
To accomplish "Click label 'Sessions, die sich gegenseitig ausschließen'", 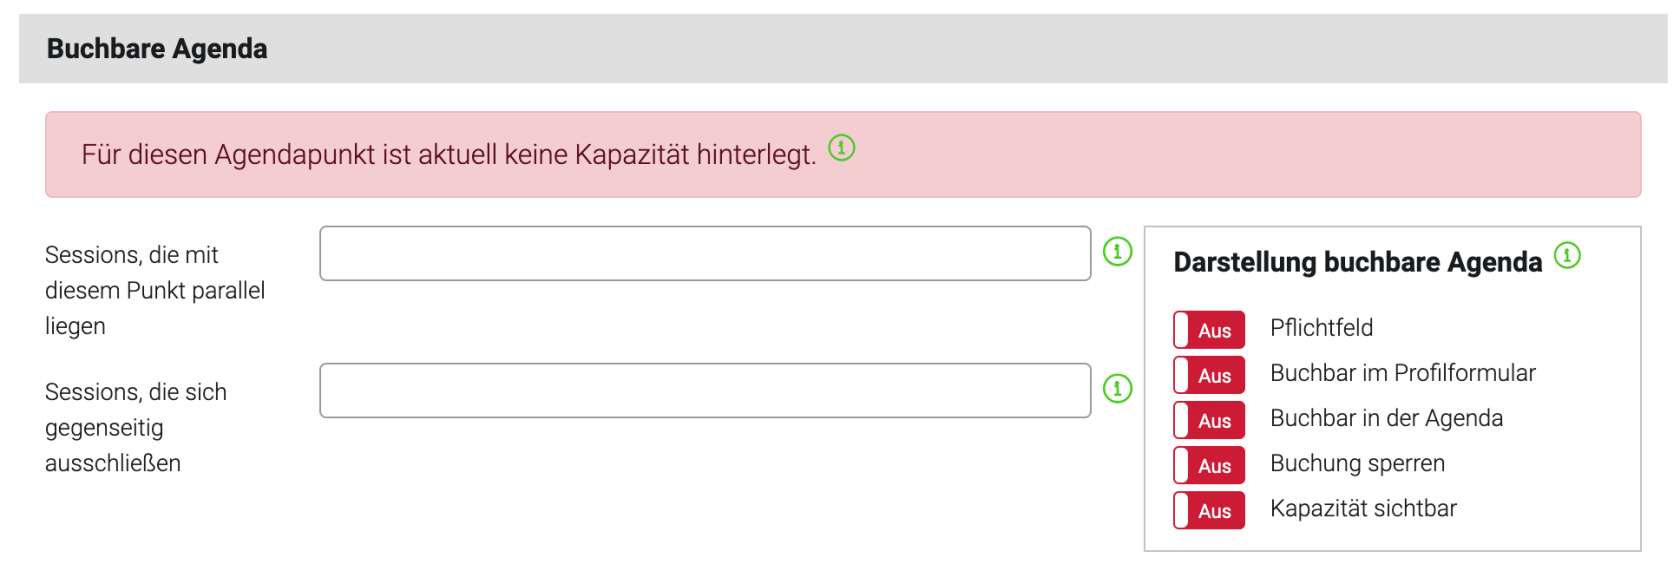I will (x=136, y=427).
